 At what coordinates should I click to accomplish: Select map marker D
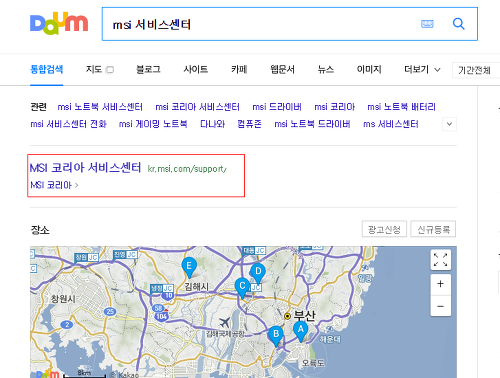pyautogui.click(x=258, y=273)
